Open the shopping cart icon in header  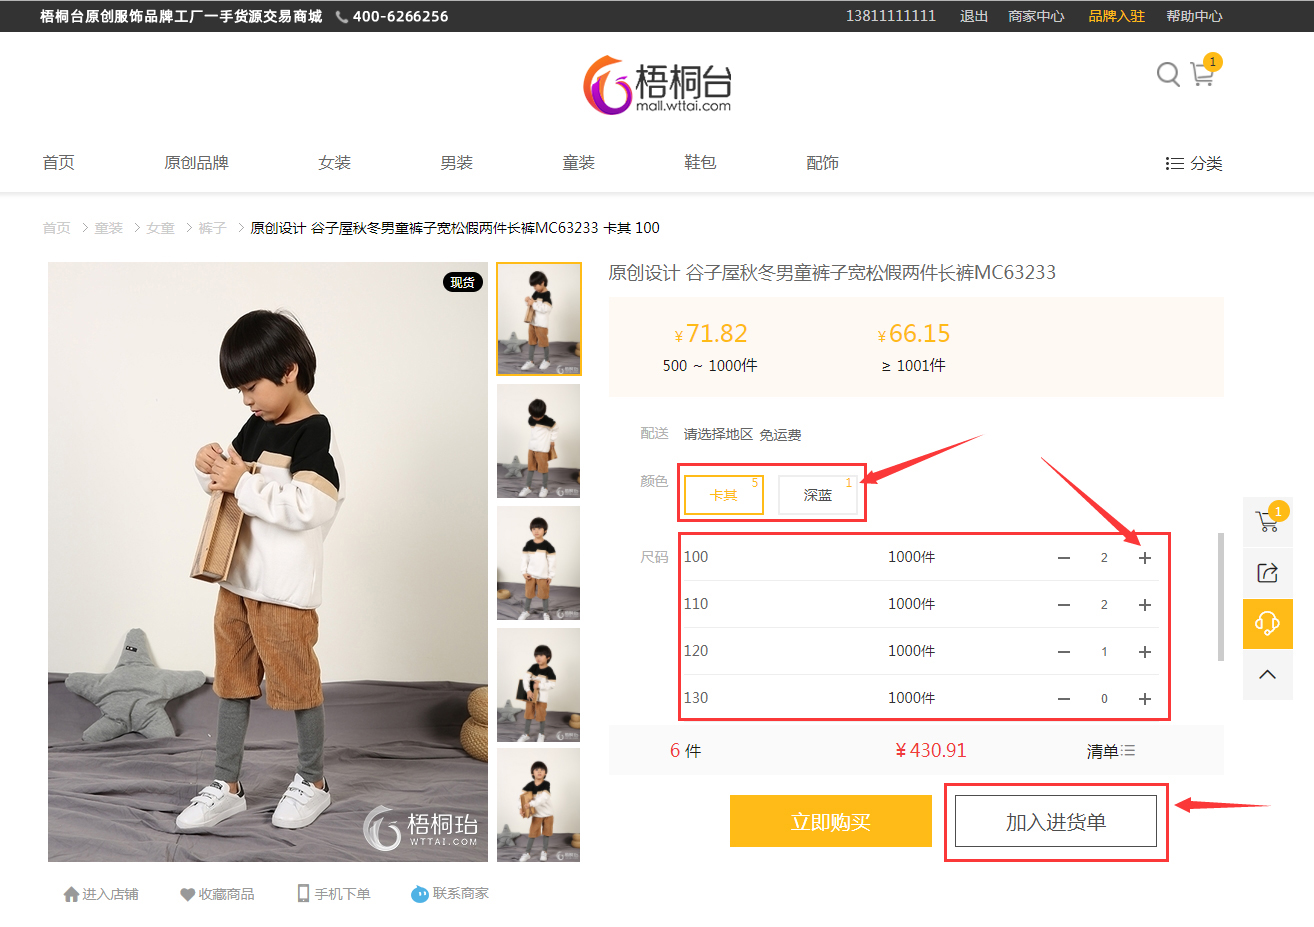click(1202, 74)
